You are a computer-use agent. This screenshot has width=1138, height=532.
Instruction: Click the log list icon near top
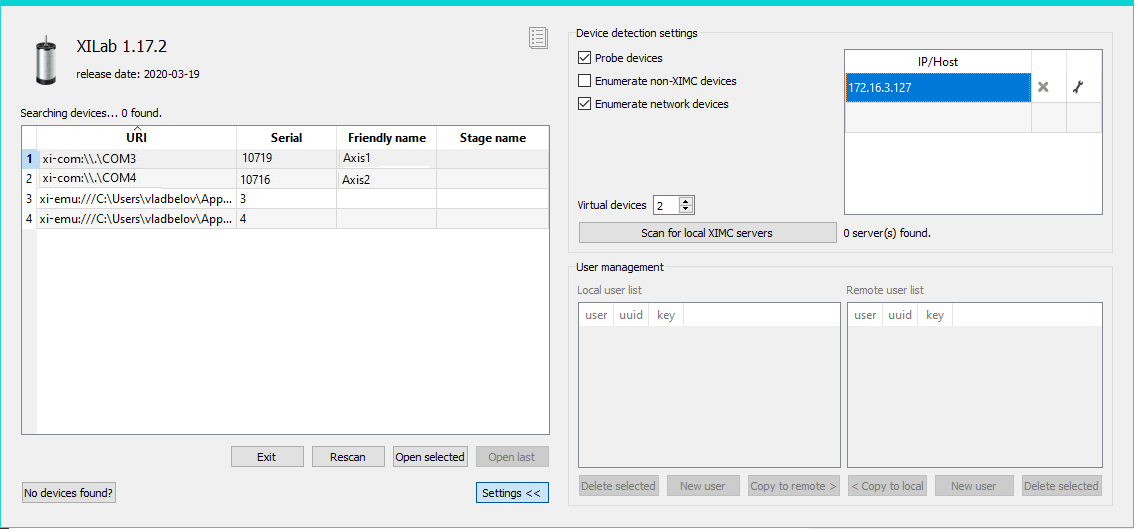pyautogui.click(x=538, y=38)
